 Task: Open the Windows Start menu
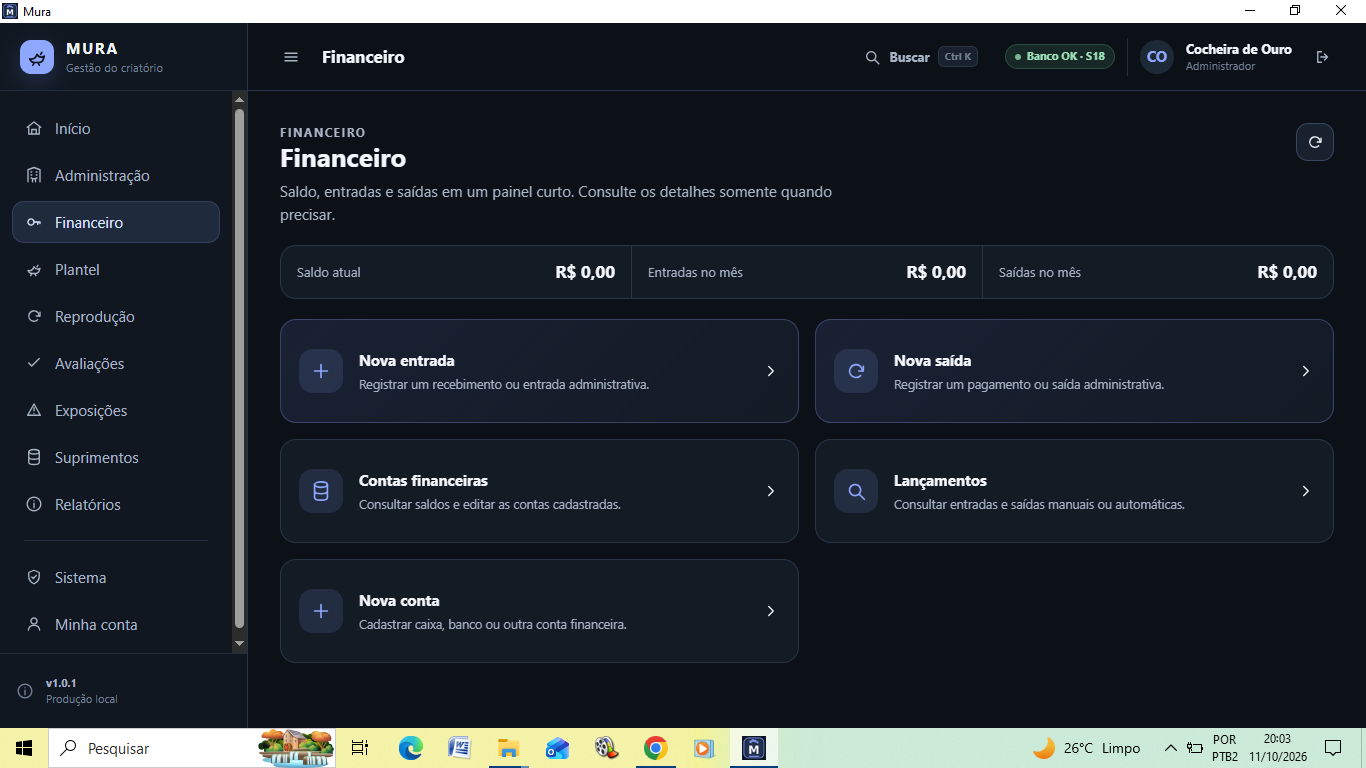tap(23, 748)
